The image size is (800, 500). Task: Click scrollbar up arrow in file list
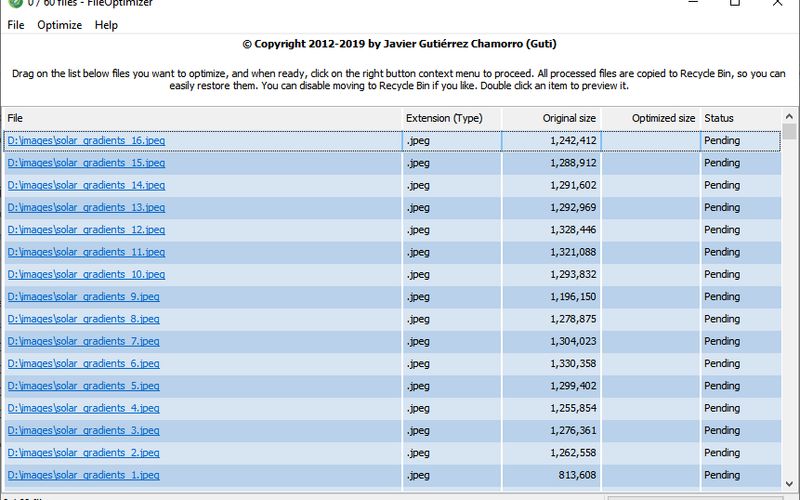pyautogui.click(x=789, y=116)
